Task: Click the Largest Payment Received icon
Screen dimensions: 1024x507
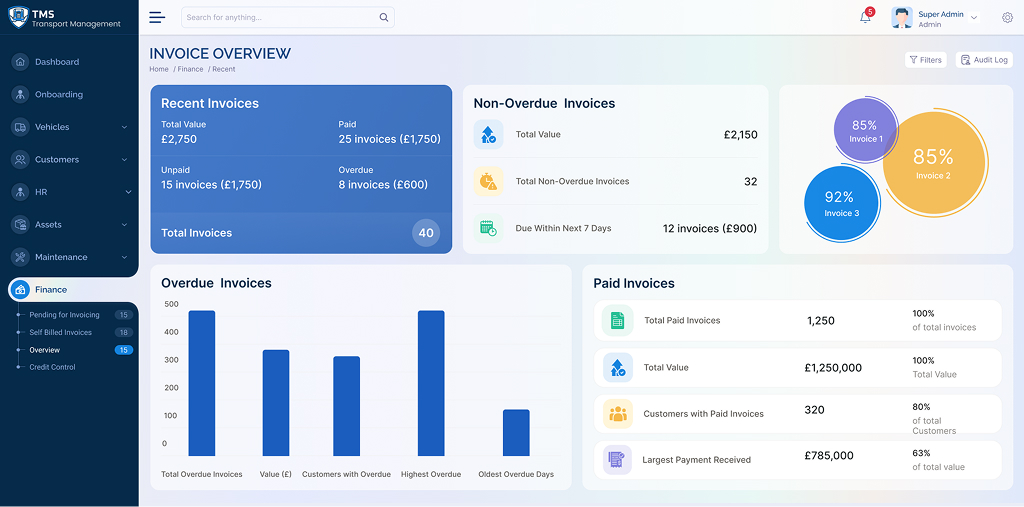Action: (x=617, y=460)
